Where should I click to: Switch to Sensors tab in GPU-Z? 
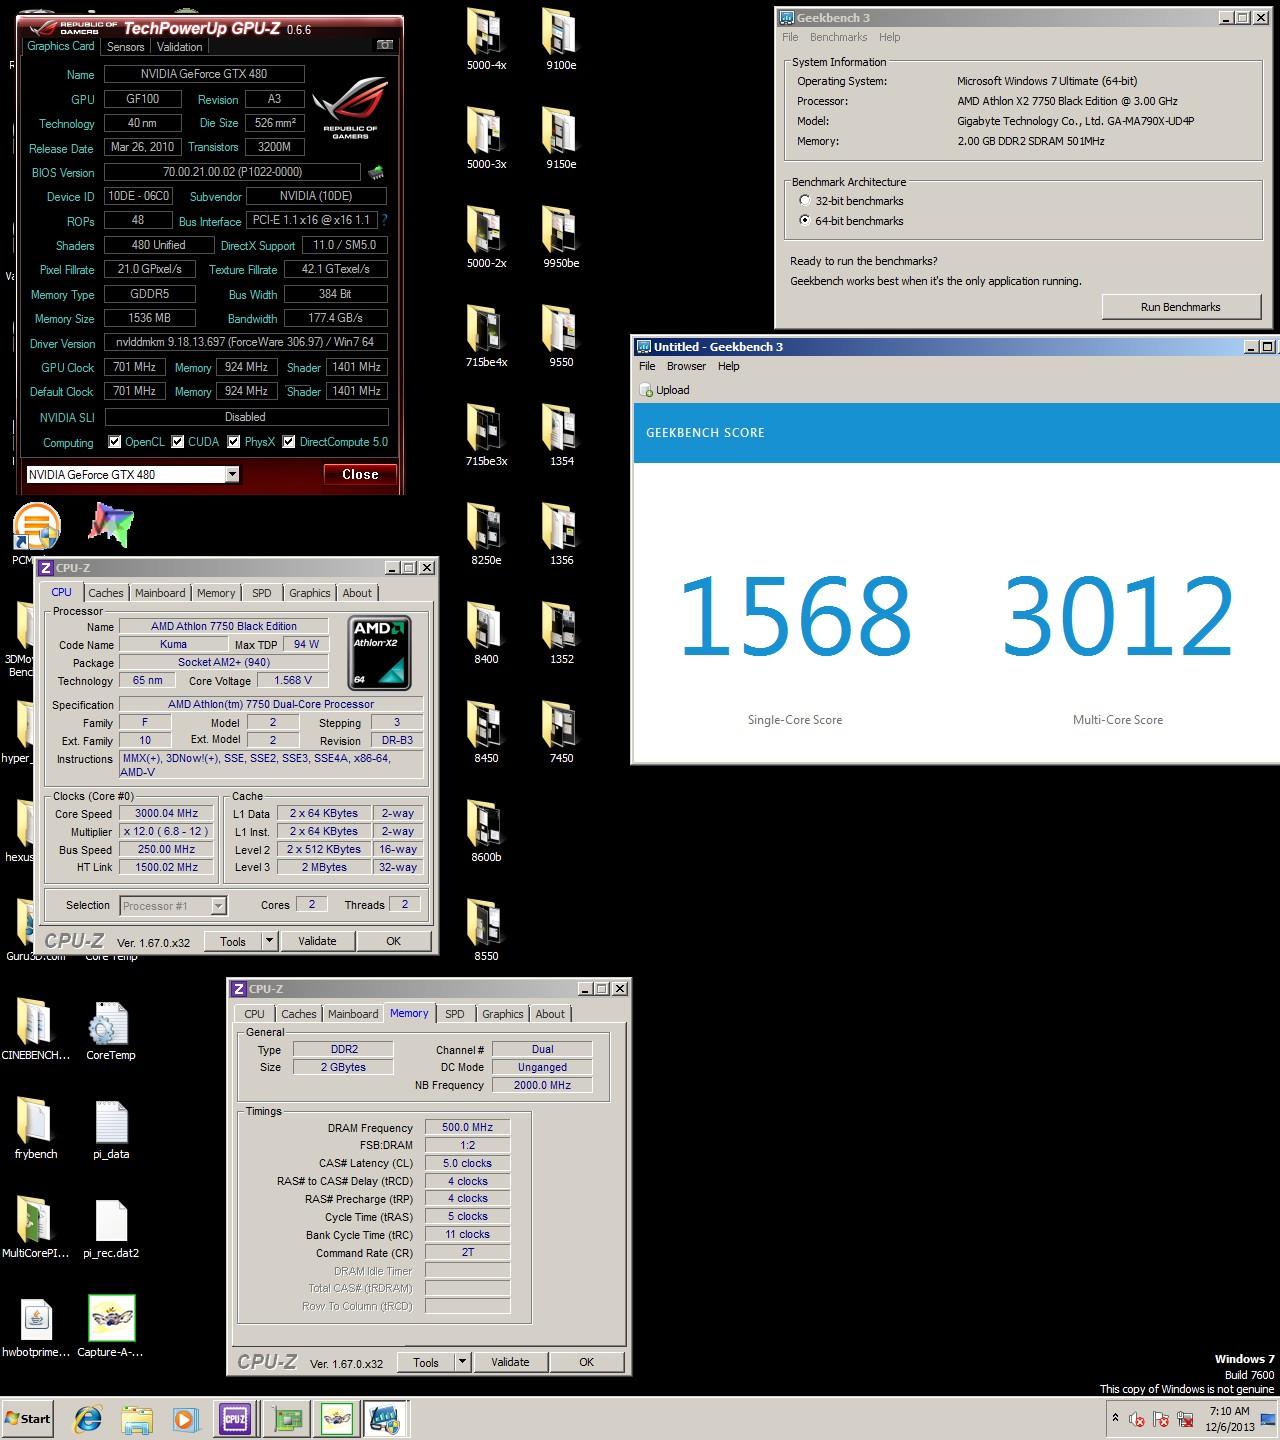[126, 46]
